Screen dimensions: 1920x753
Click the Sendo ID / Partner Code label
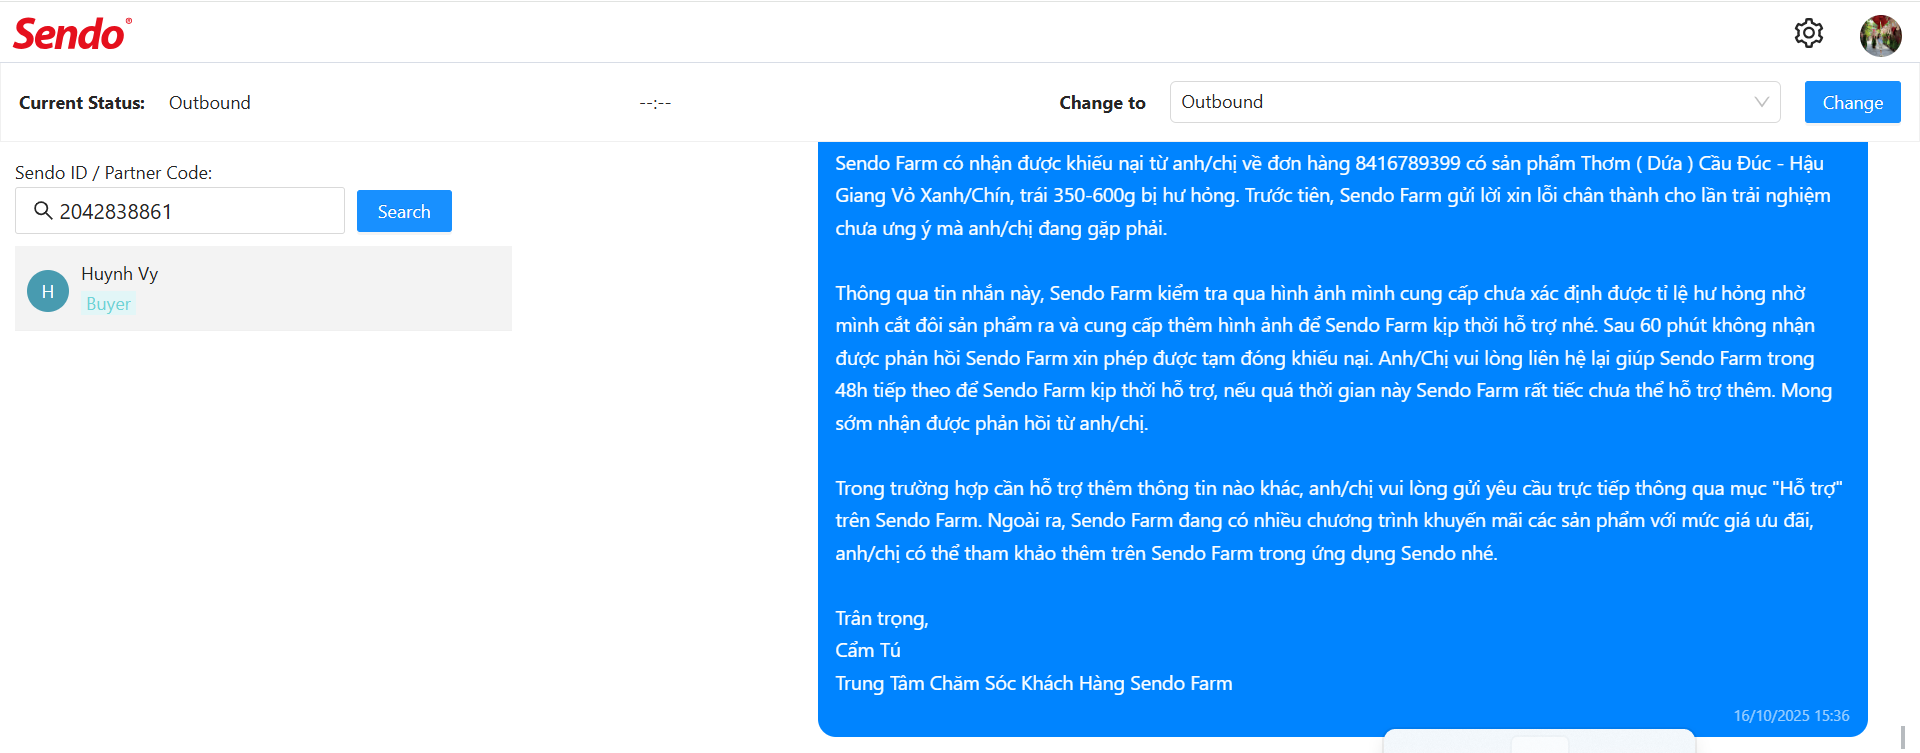click(114, 173)
